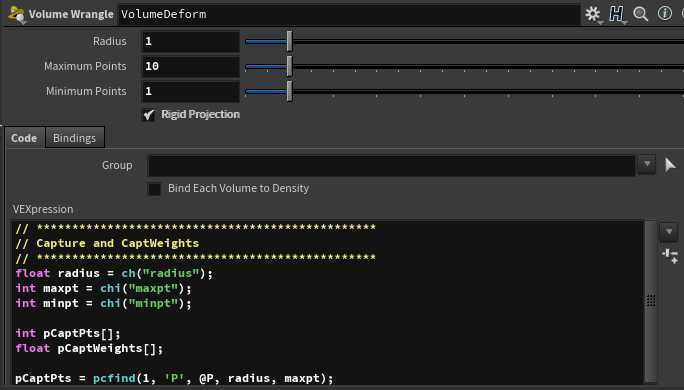Click the Volume Wrangle node icon
Image resolution: width=684 pixels, height=390 pixels.
click(16, 14)
